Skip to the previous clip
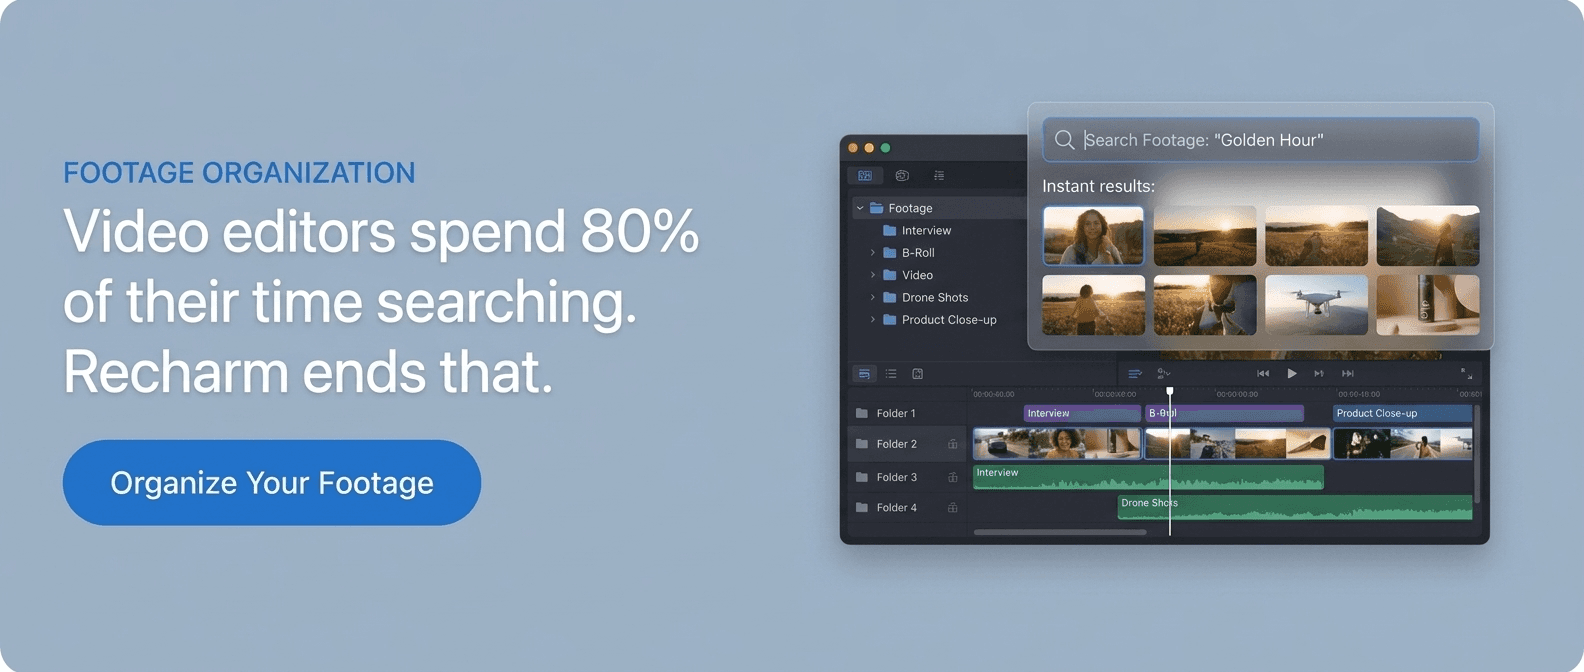 (1263, 374)
